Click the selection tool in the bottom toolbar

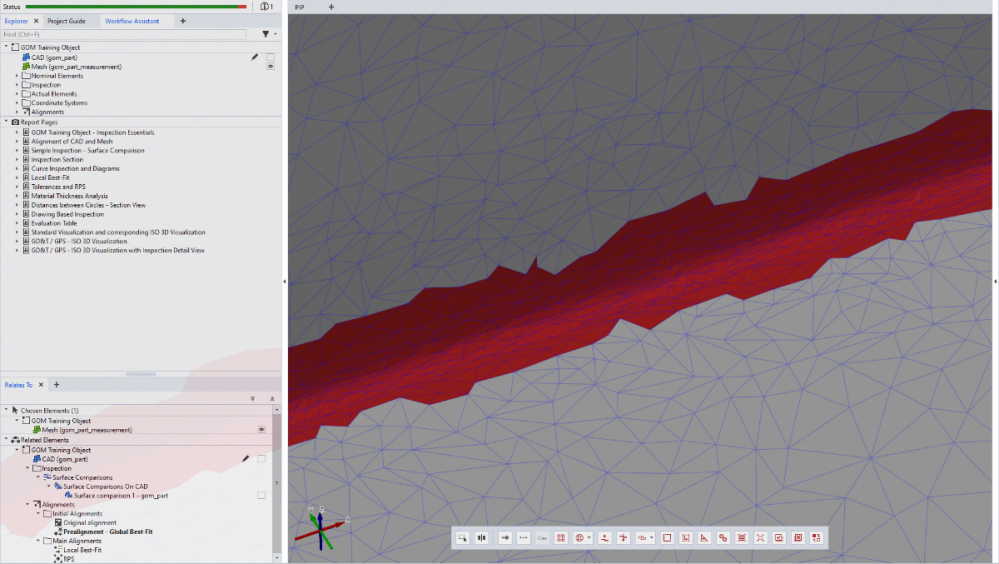click(x=463, y=538)
